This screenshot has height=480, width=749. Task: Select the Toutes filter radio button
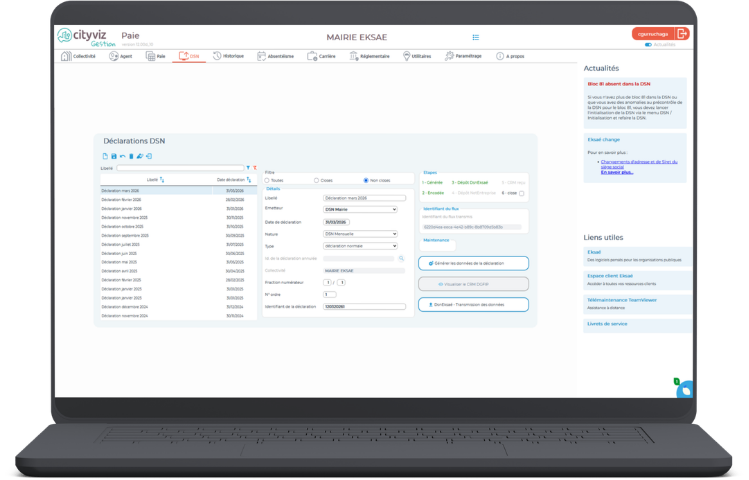coord(267,180)
